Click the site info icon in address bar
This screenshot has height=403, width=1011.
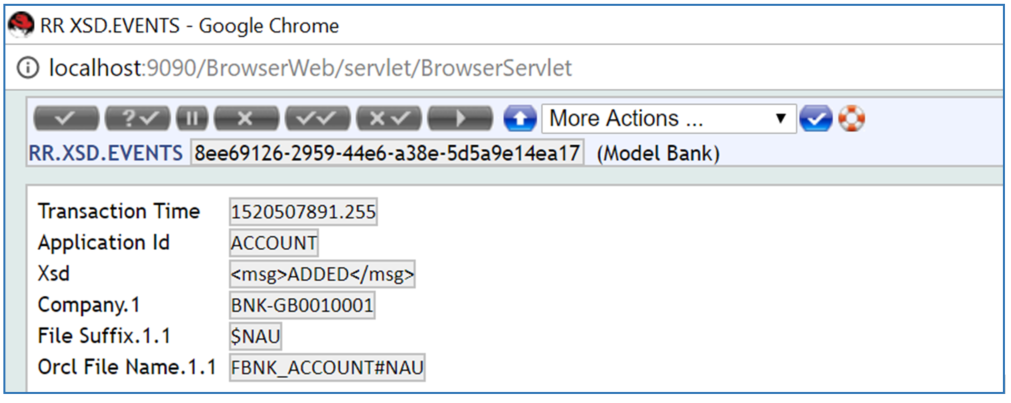click(x=28, y=69)
